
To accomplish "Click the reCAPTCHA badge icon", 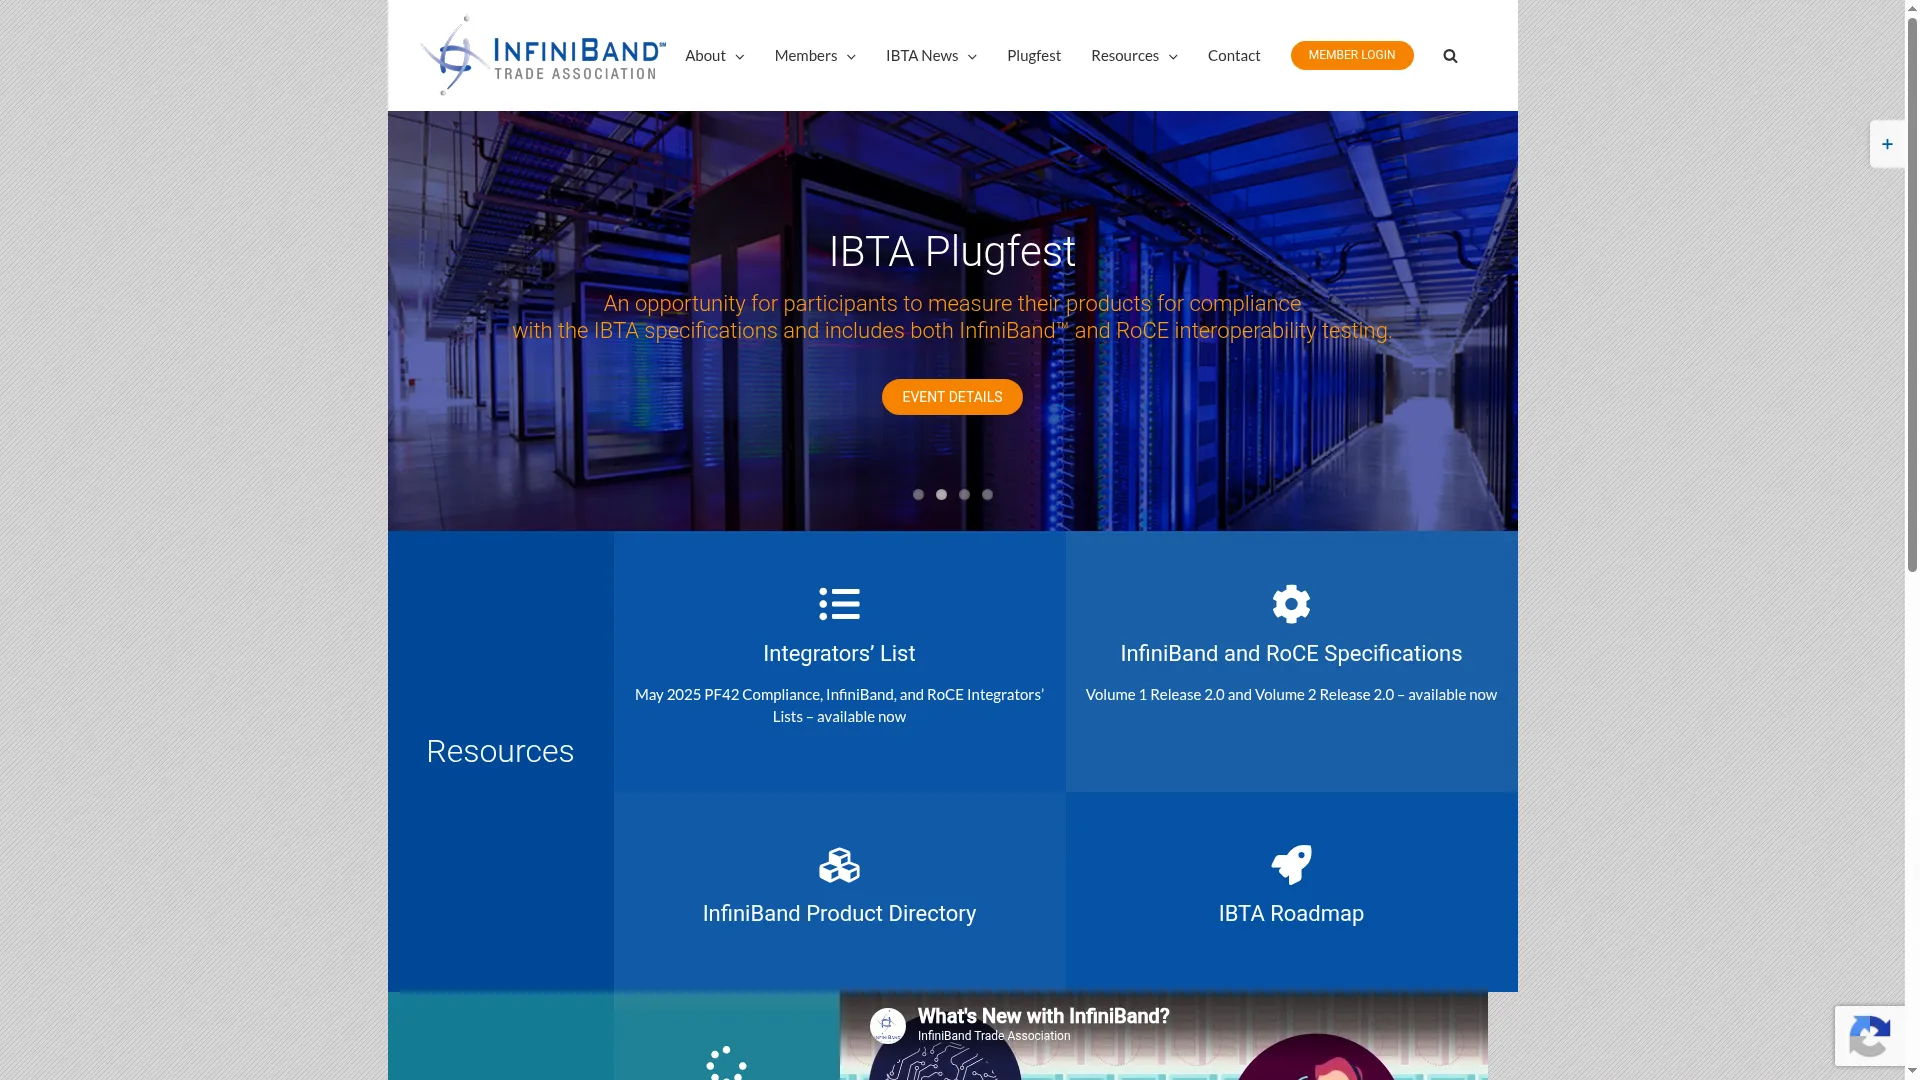I will tap(1870, 1036).
